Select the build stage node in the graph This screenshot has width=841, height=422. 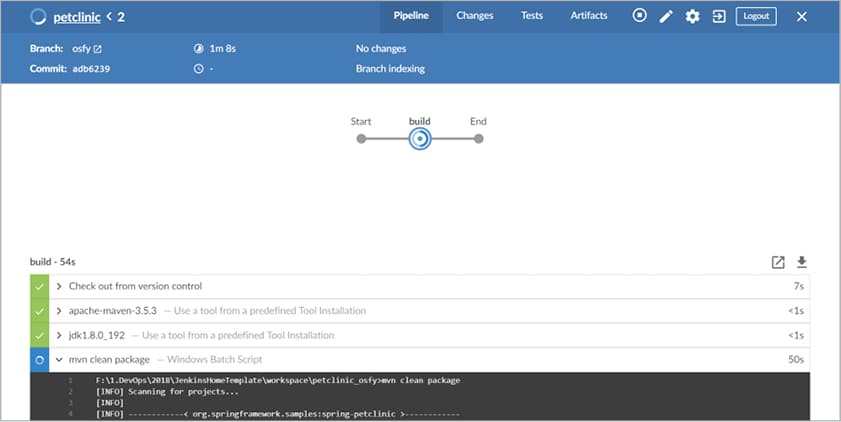click(x=420, y=139)
